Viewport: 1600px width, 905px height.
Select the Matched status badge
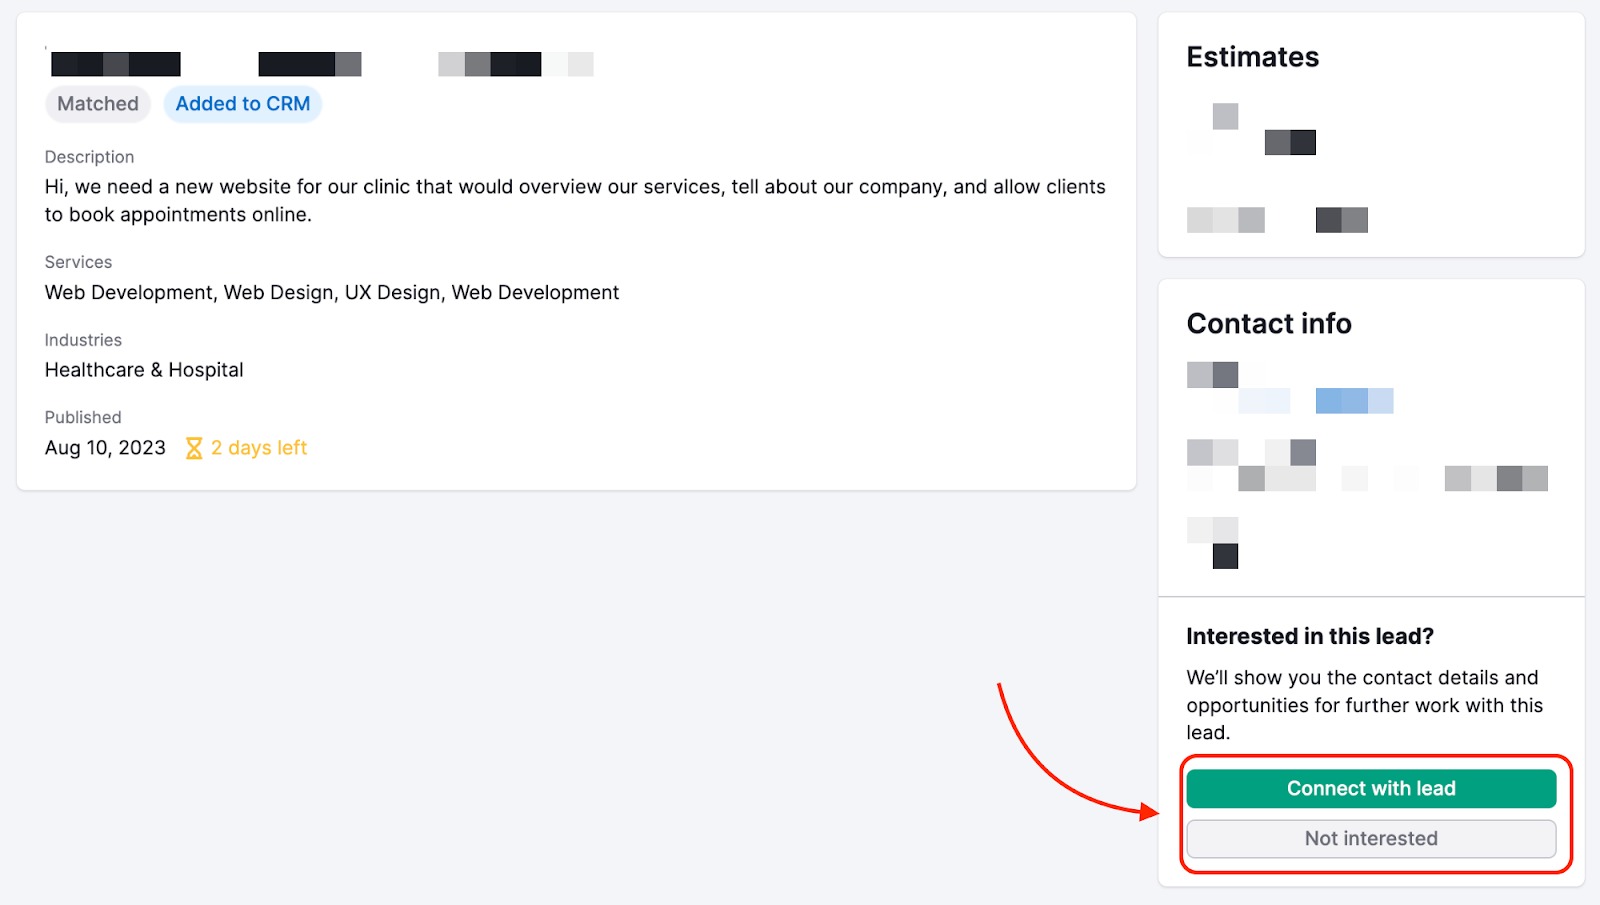click(98, 104)
